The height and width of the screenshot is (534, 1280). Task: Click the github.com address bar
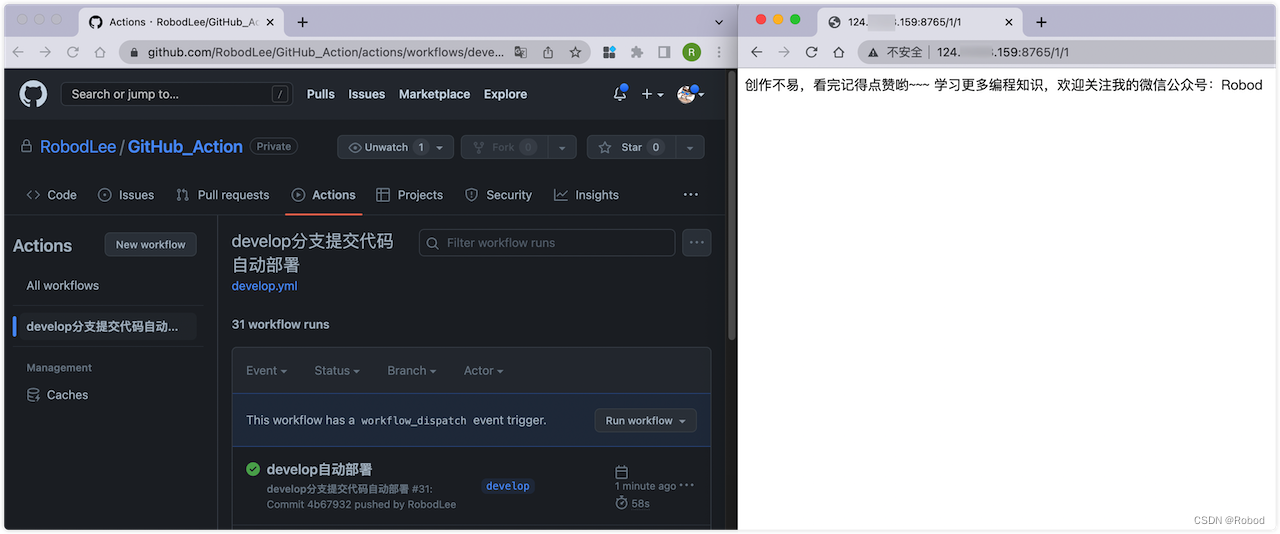coord(325,52)
